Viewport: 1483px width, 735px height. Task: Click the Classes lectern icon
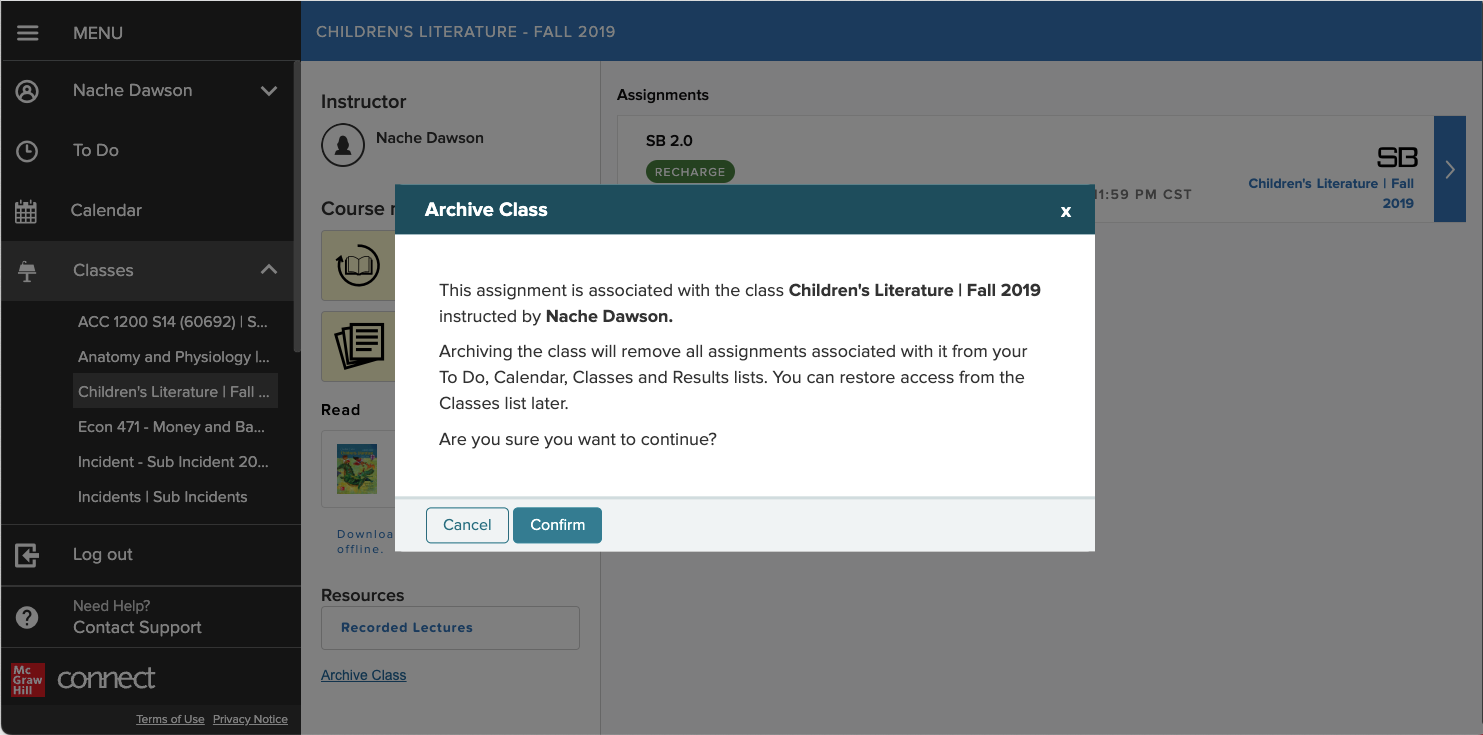[27, 271]
